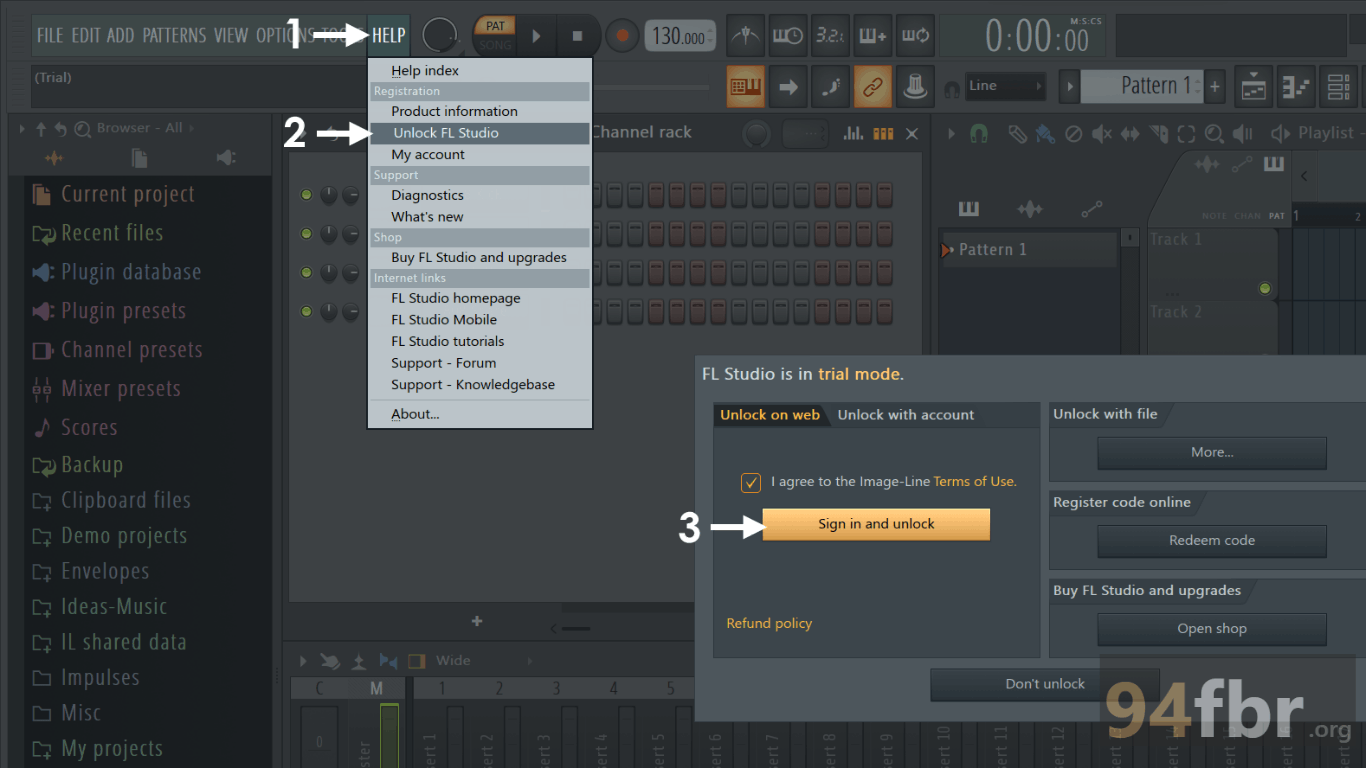
Task: Open the playlist options menu arrow
Action: tap(951, 134)
